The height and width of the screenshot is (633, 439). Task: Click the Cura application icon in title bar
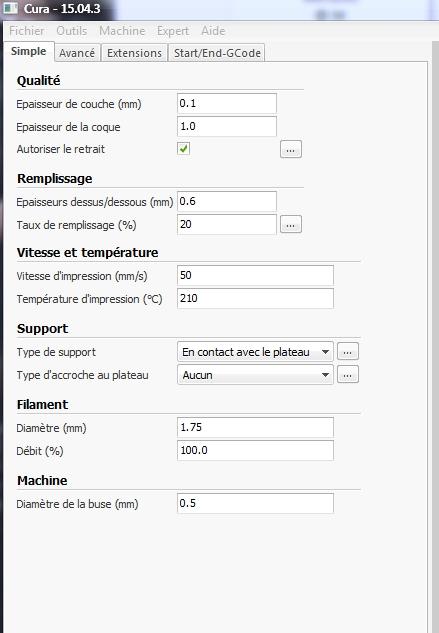[x=11, y=8]
